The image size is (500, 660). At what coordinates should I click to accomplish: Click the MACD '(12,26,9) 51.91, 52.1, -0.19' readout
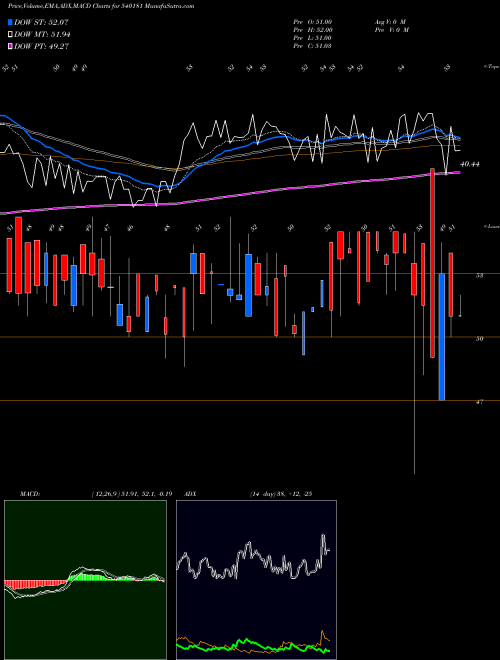click(x=131, y=494)
